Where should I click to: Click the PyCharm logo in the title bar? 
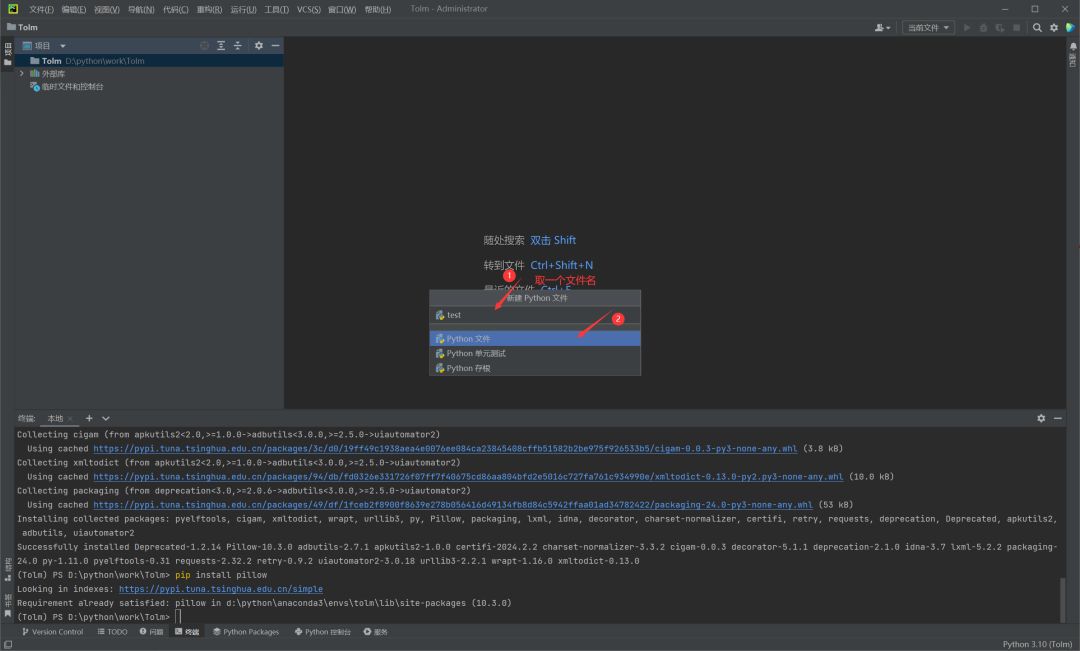click(13, 9)
